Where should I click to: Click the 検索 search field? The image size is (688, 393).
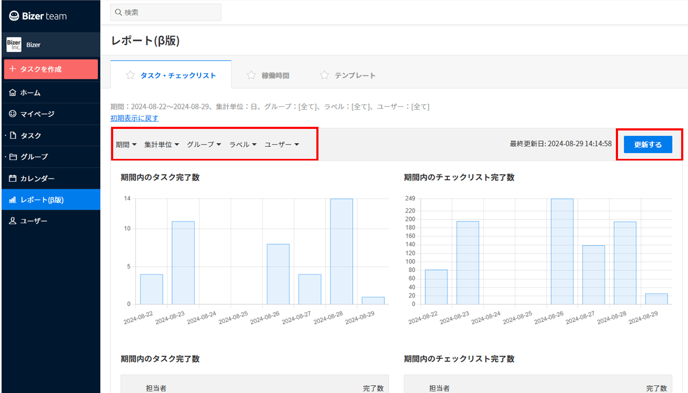pos(166,12)
